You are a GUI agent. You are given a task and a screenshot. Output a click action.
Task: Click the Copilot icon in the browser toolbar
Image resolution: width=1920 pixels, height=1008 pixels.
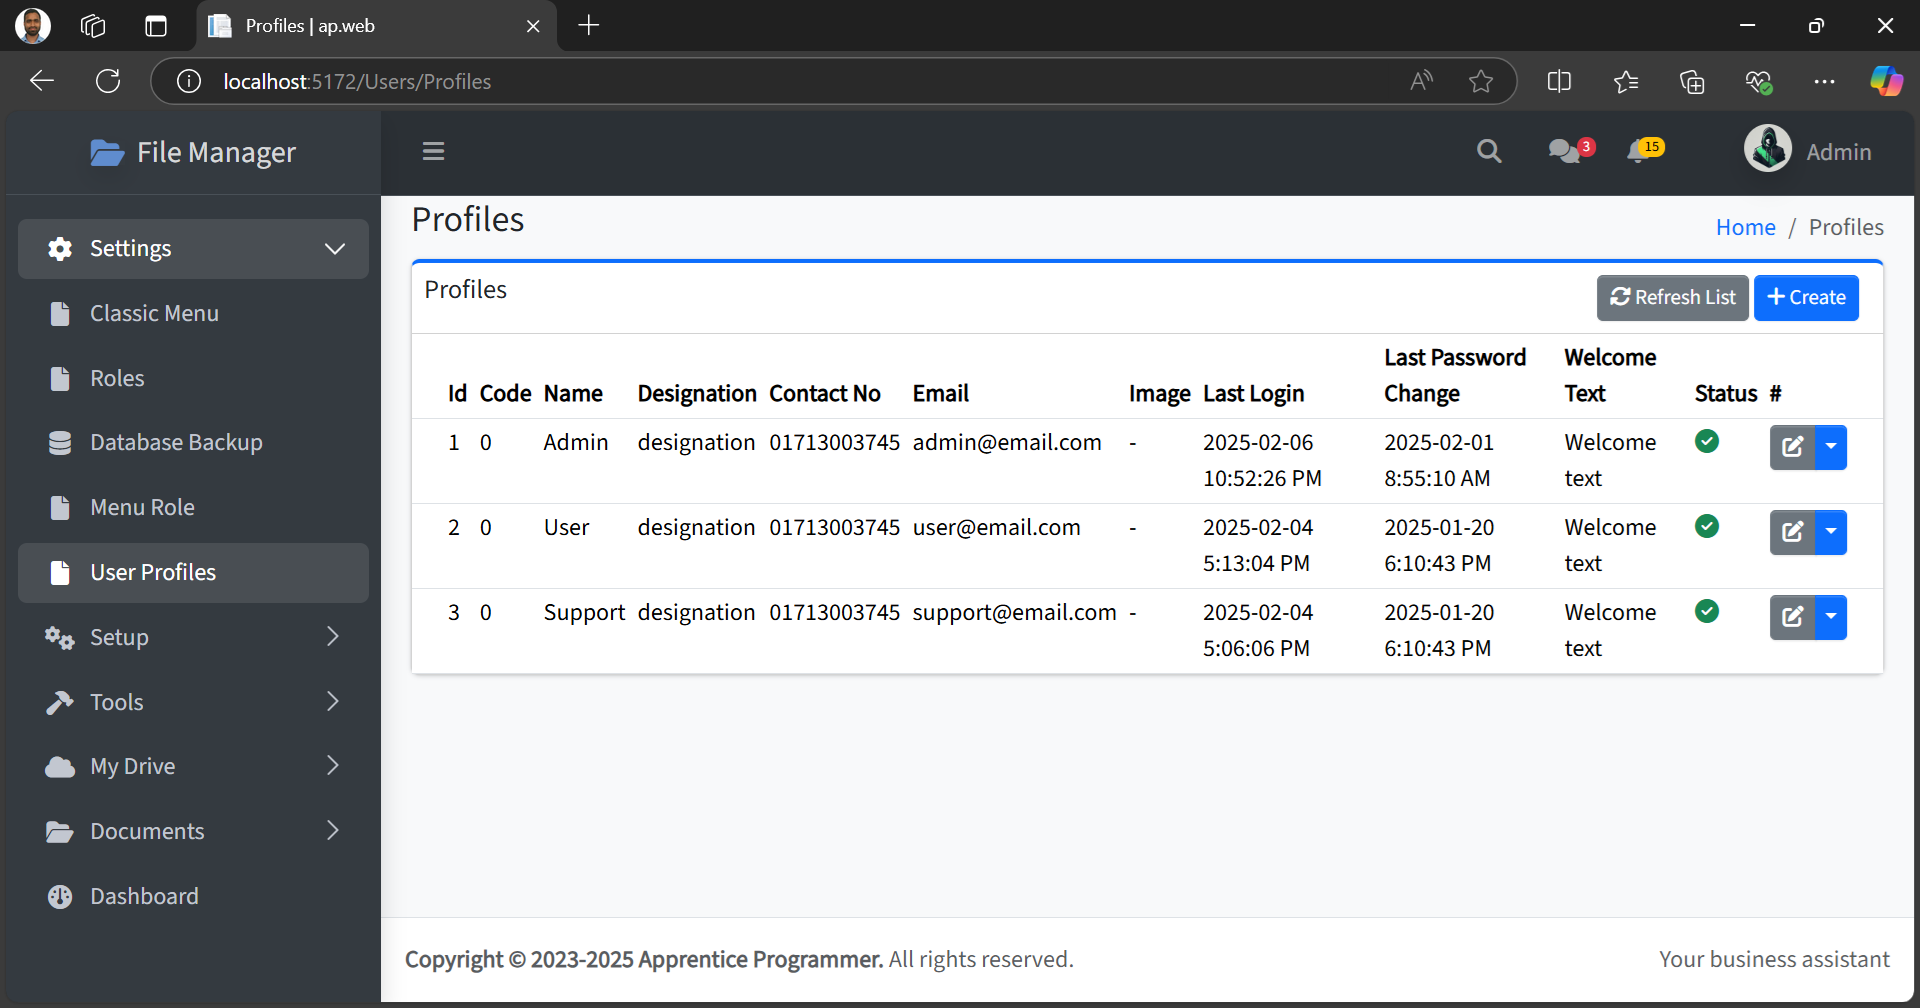[1886, 81]
